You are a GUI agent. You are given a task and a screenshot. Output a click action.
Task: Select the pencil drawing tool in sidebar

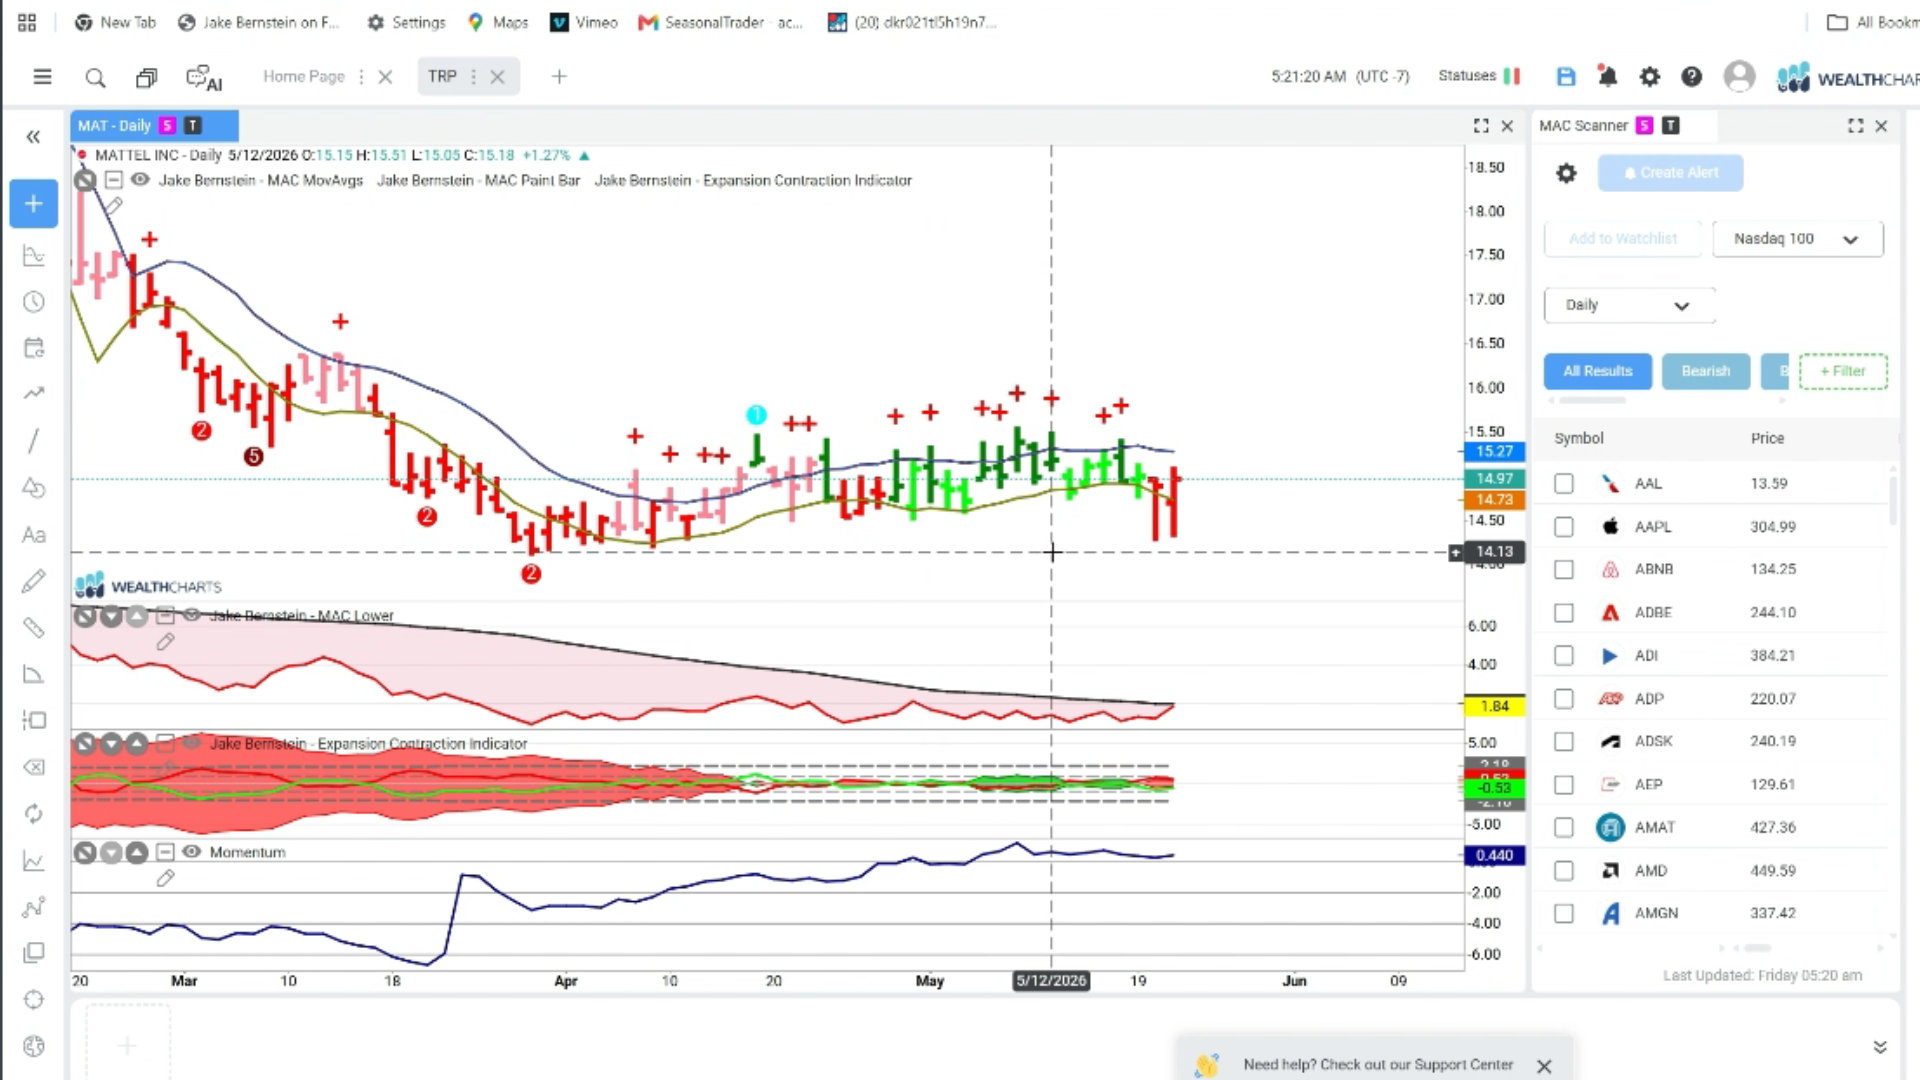[33, 581]
